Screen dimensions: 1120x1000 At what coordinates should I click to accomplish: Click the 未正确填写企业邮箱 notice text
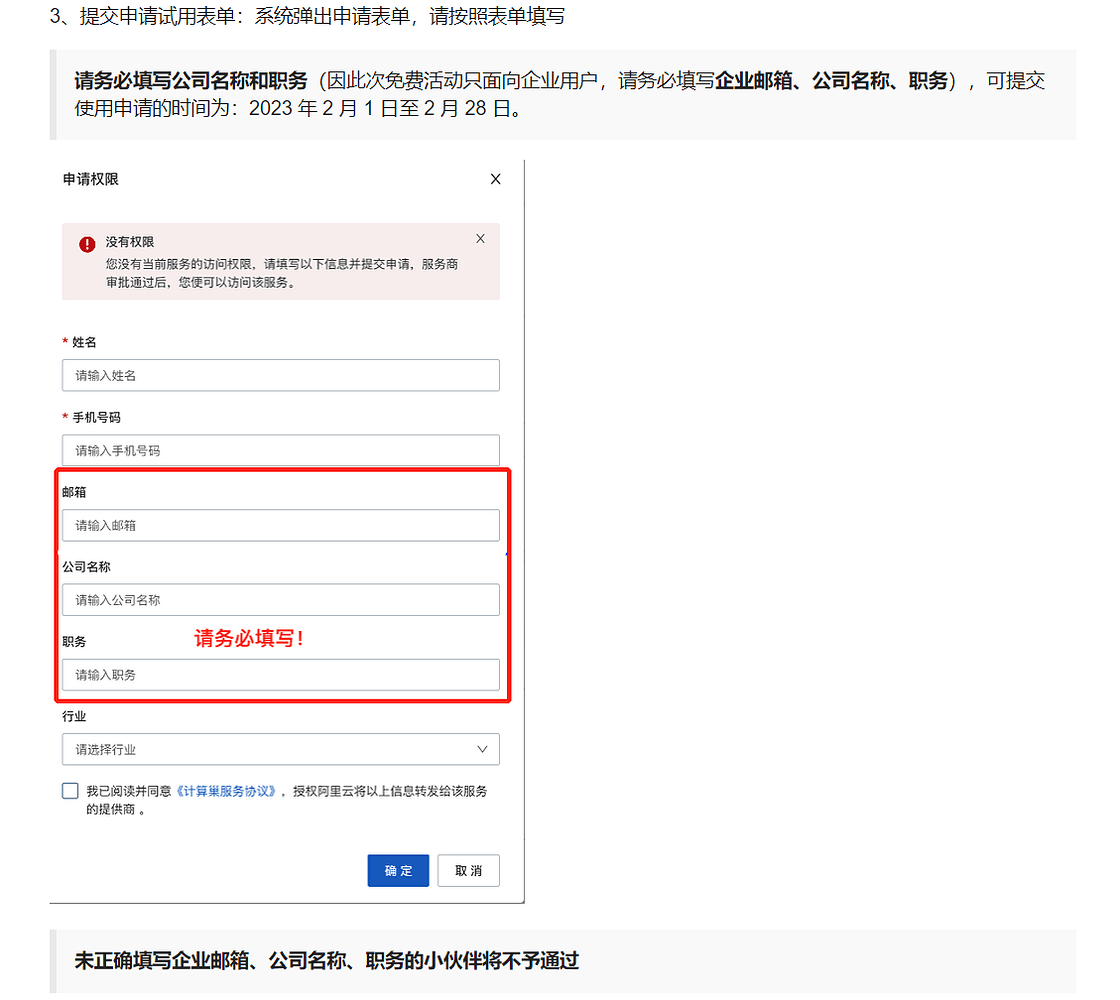pos(327,961)
